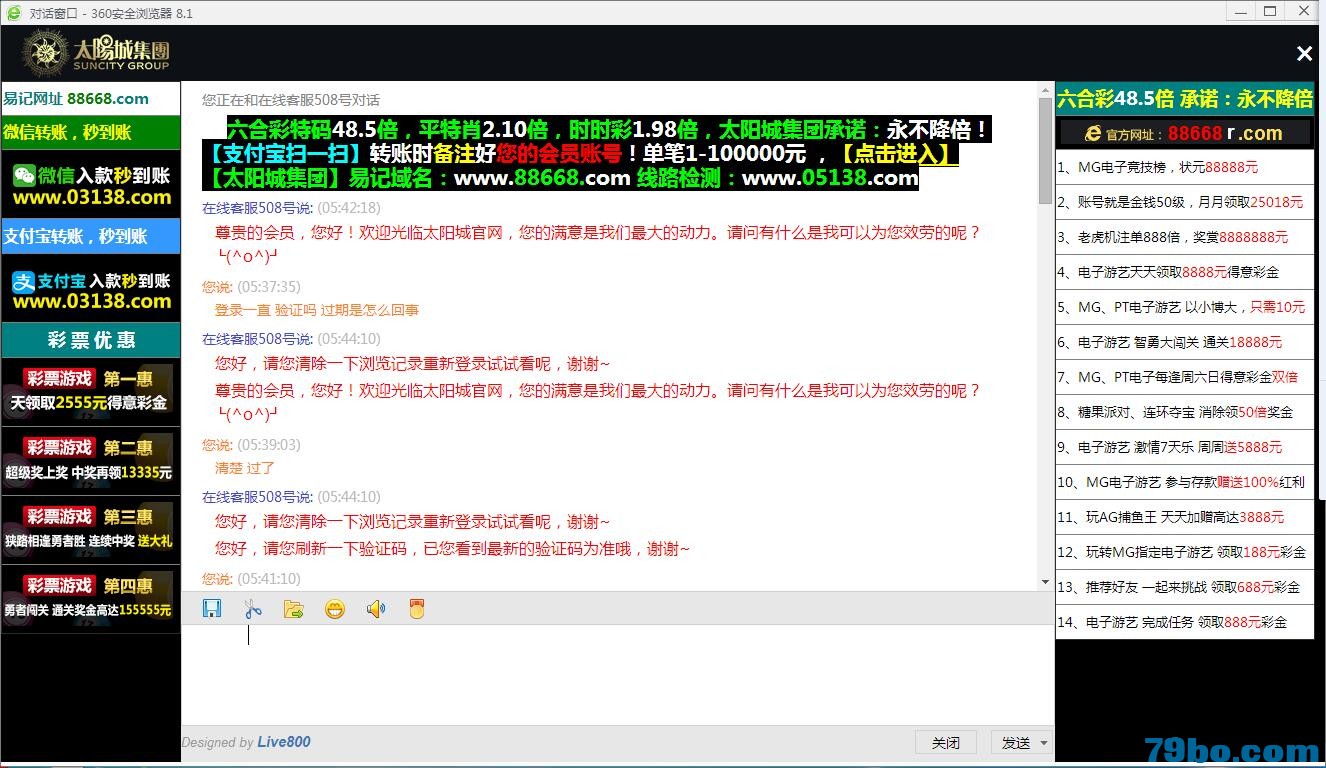Open item 14 电子游艺 完成任务
The height and width of the screenshot is (768, 1326).
click(x=1185, y=622)
